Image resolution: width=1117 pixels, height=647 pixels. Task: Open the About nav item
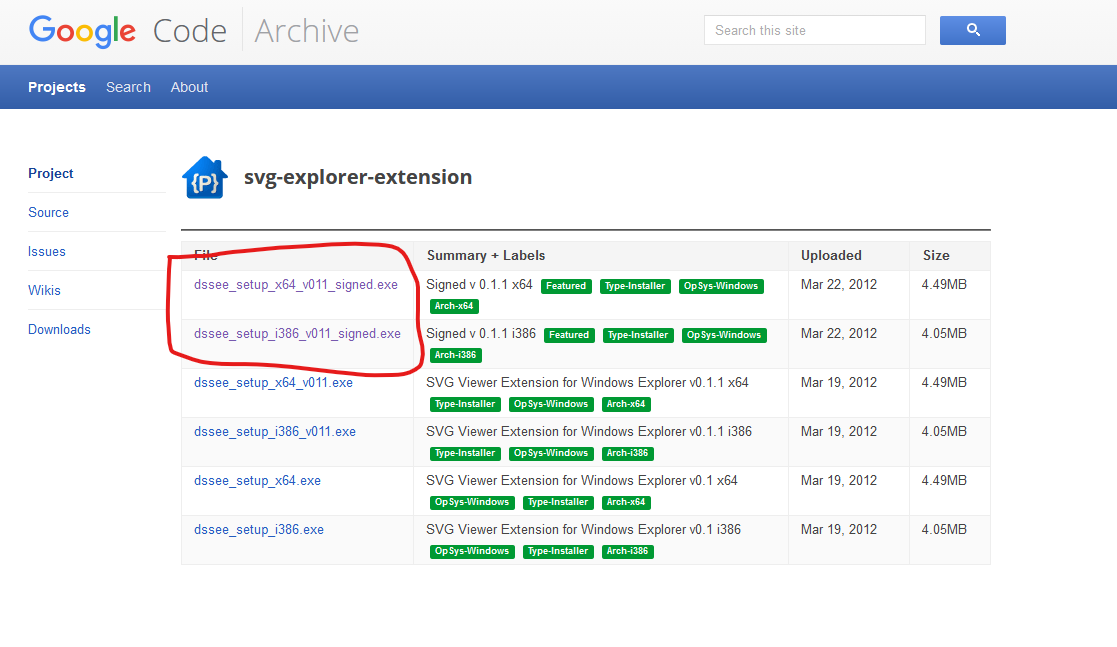click(x=189, y=87)
